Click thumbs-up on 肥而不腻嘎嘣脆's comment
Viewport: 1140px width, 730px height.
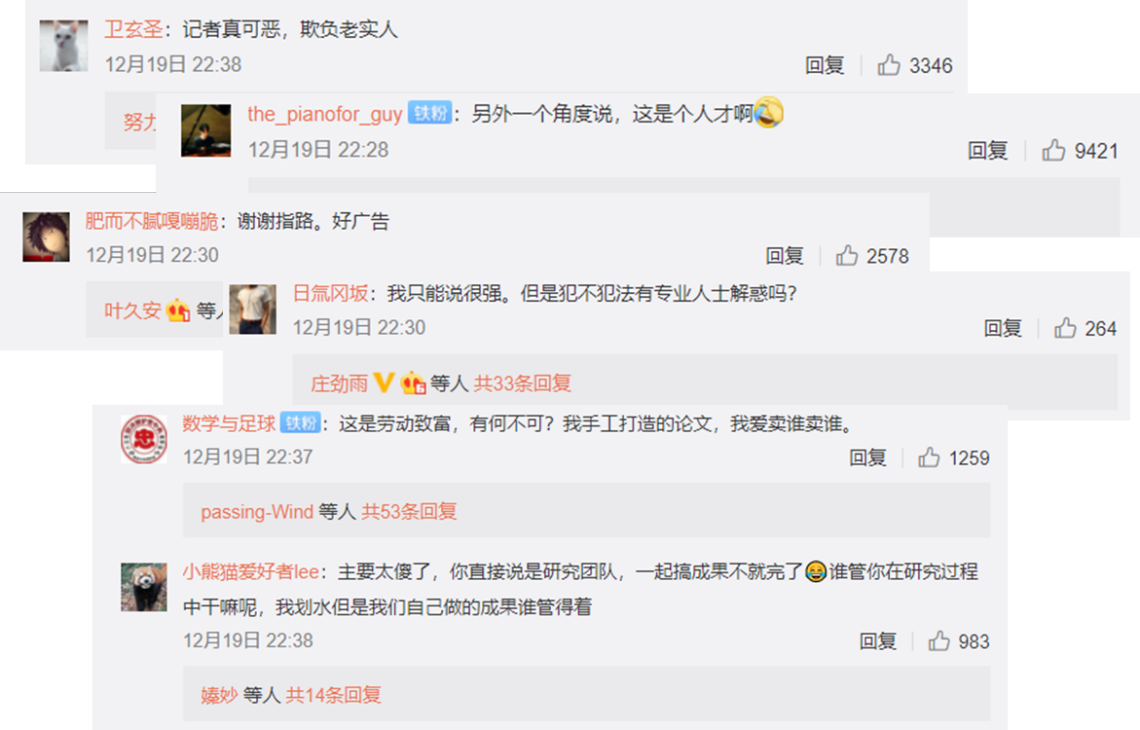pyautogui.click(x=846, y=255)
